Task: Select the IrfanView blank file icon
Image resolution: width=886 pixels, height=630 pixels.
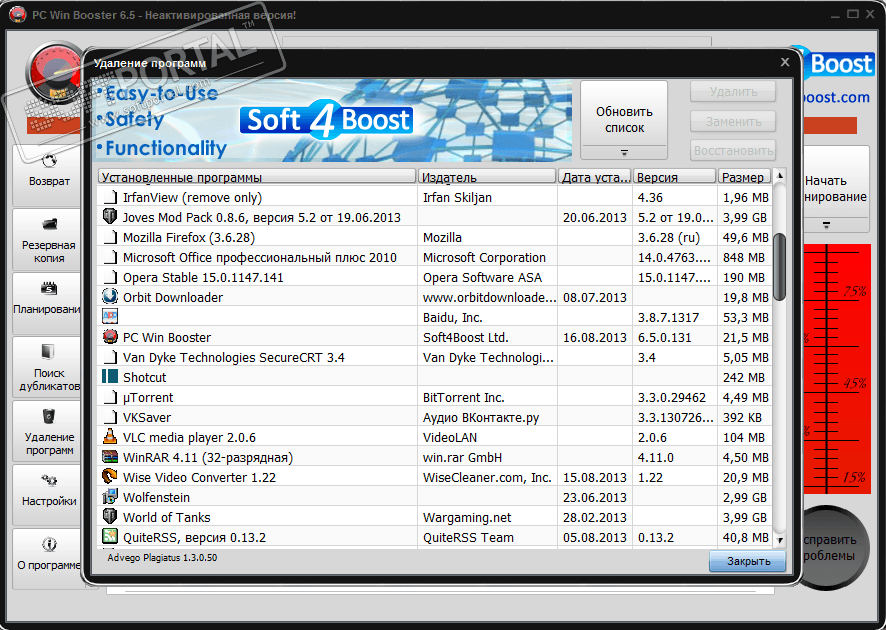Action: [x=111, y=197]
